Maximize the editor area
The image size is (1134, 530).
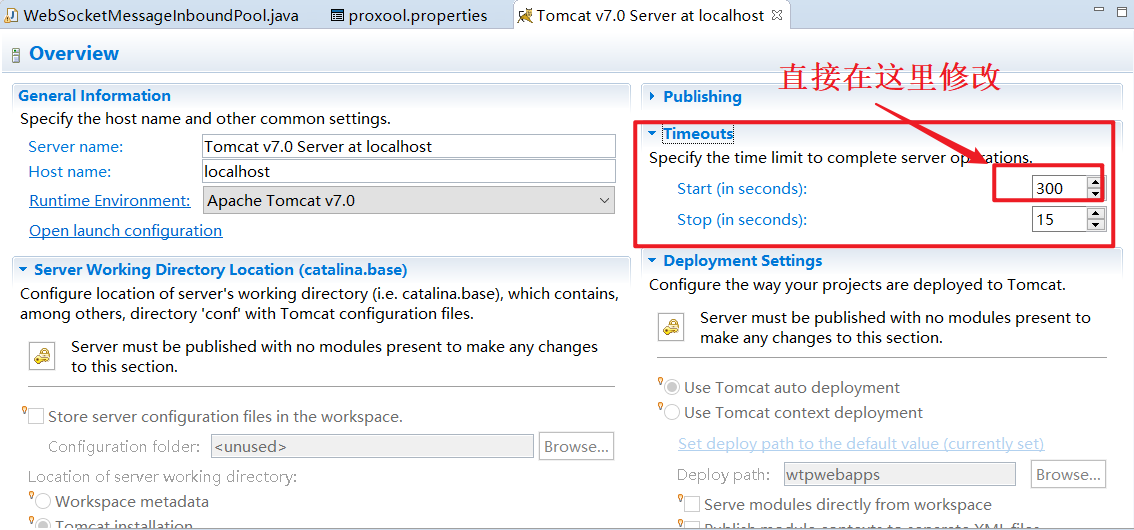pos(1122,10)
